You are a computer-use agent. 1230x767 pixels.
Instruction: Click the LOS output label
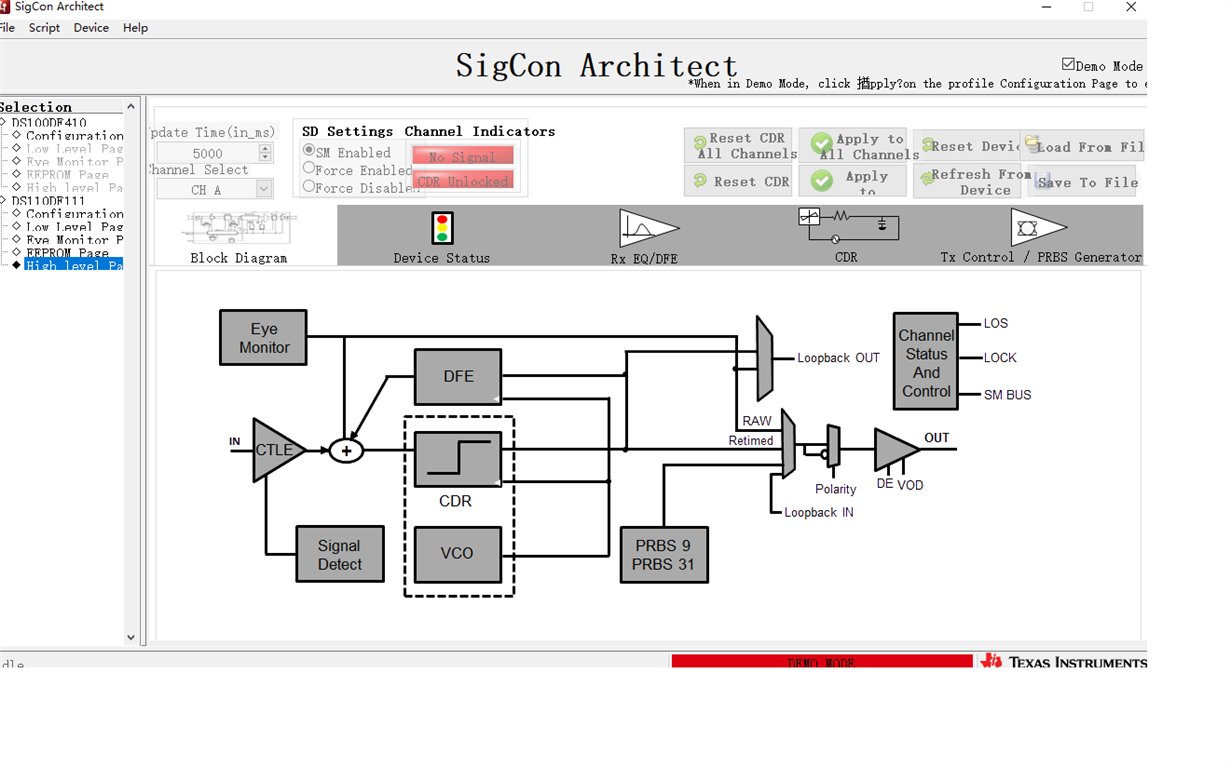pyautogui.click(x=996, y=323)
